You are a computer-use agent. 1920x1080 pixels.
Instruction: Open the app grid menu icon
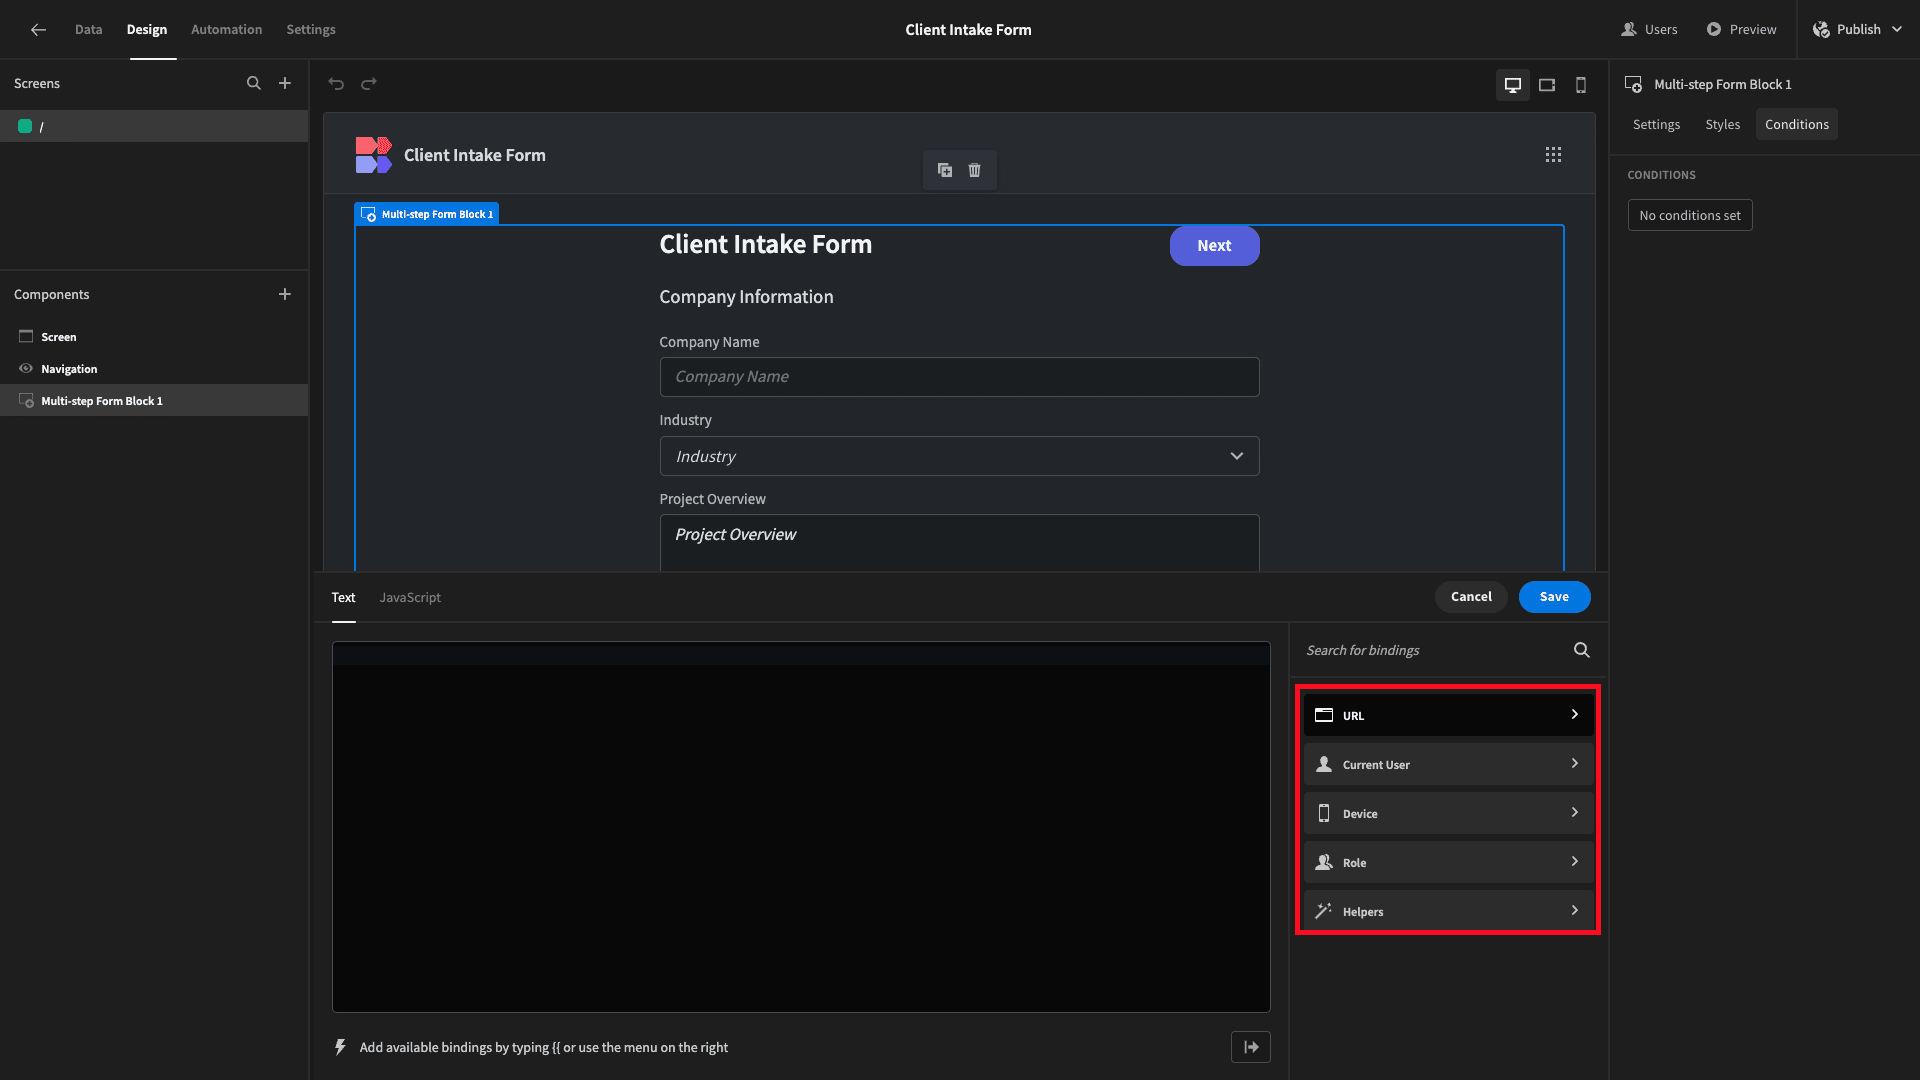1553,155
